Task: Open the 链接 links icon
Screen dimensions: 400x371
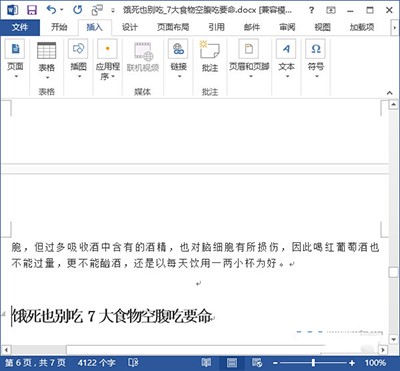Action: click(x=178, y=59)
